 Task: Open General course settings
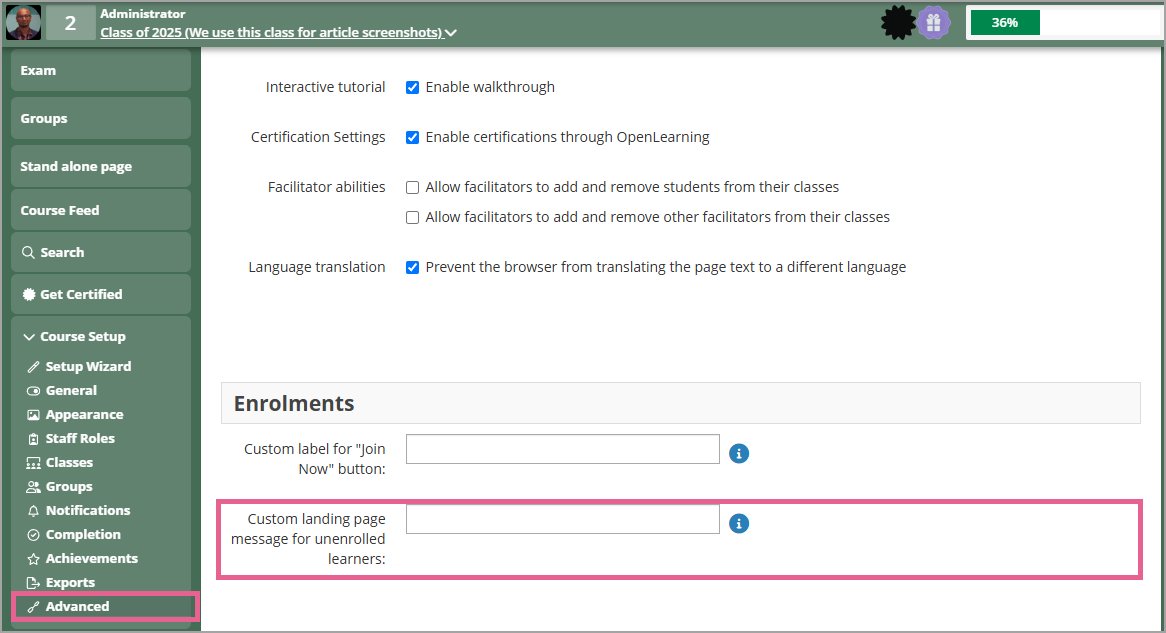point(71,391)
